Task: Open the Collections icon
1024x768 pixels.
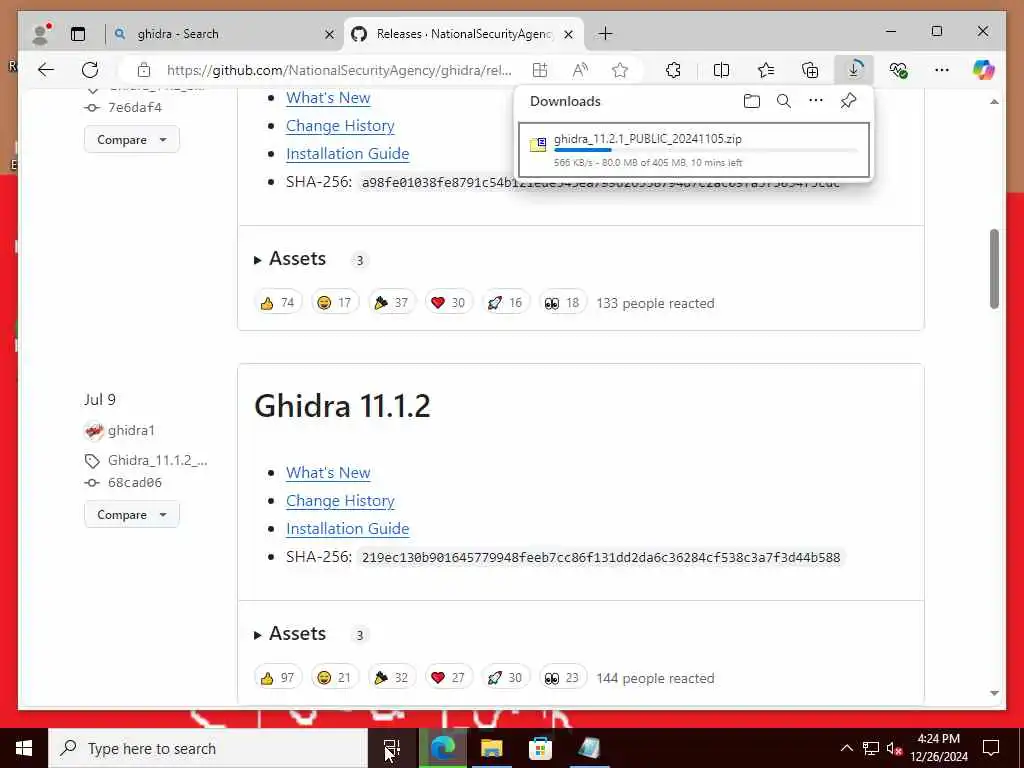Action: 810,70
